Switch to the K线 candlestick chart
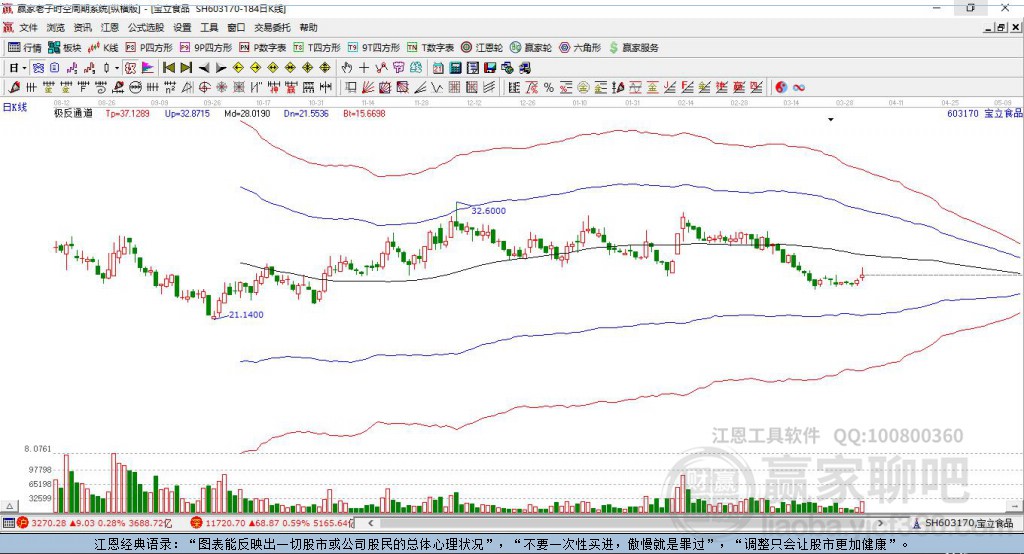Viewport: 1024px width, 554px height. click(103, 48)
